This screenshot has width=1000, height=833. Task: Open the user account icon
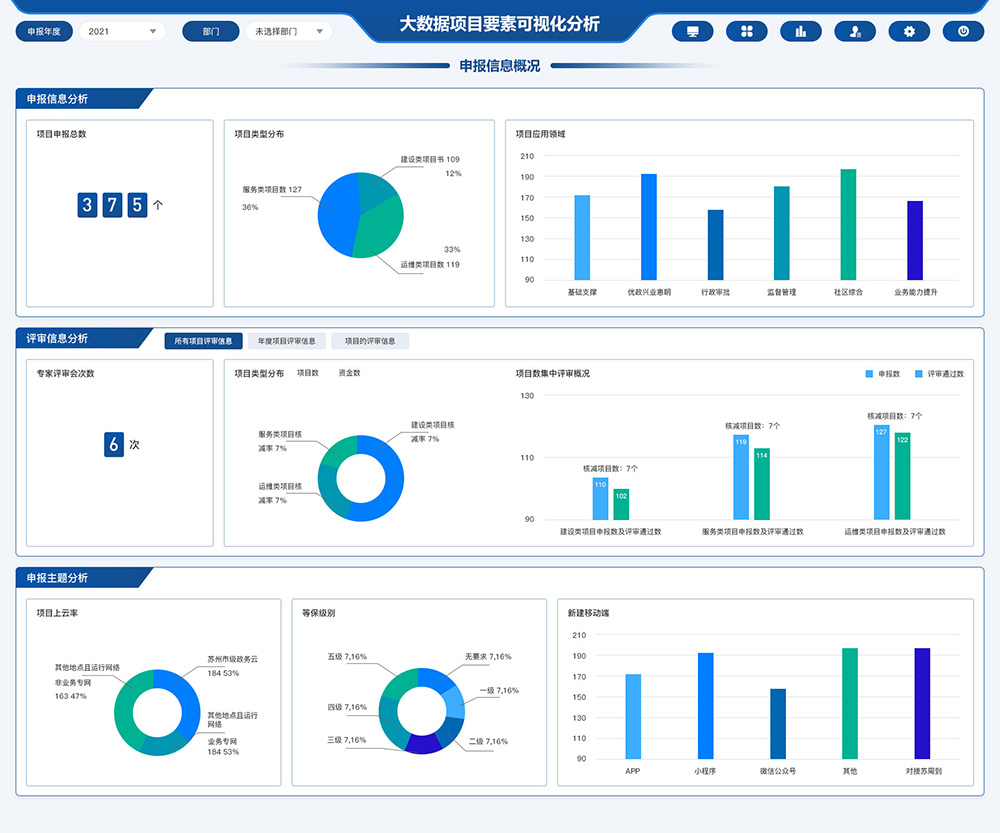855,31
